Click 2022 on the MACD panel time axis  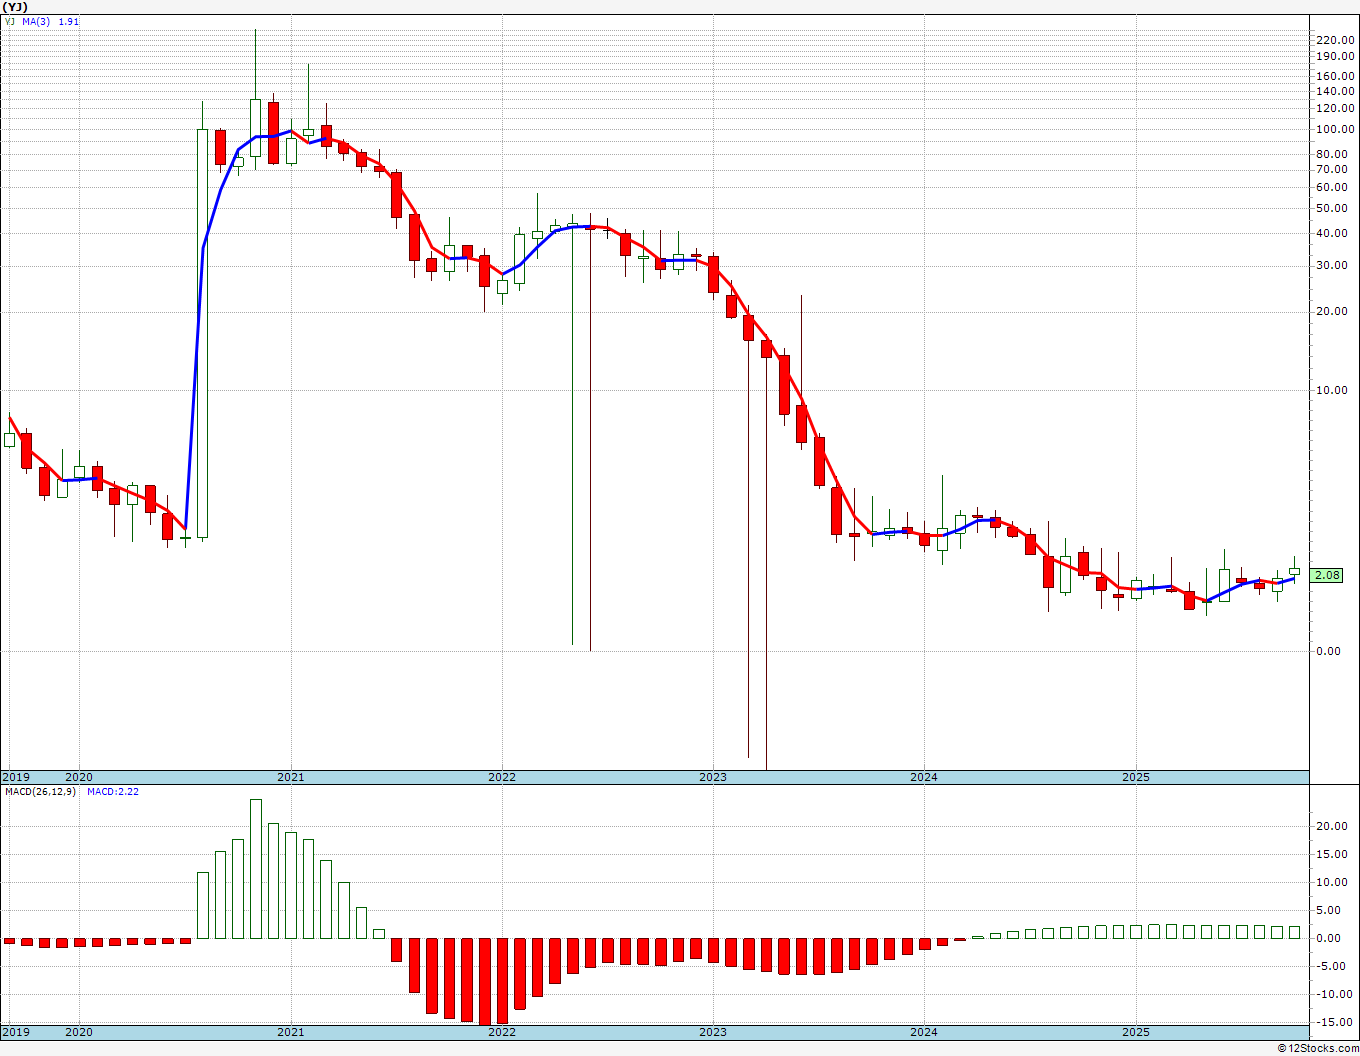(501, 1032)
